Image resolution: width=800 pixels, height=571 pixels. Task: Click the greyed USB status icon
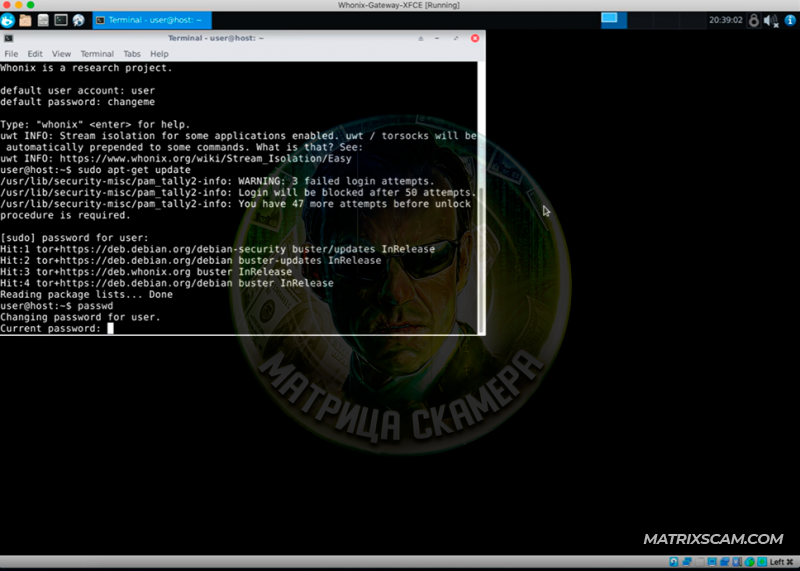point(699,562)
